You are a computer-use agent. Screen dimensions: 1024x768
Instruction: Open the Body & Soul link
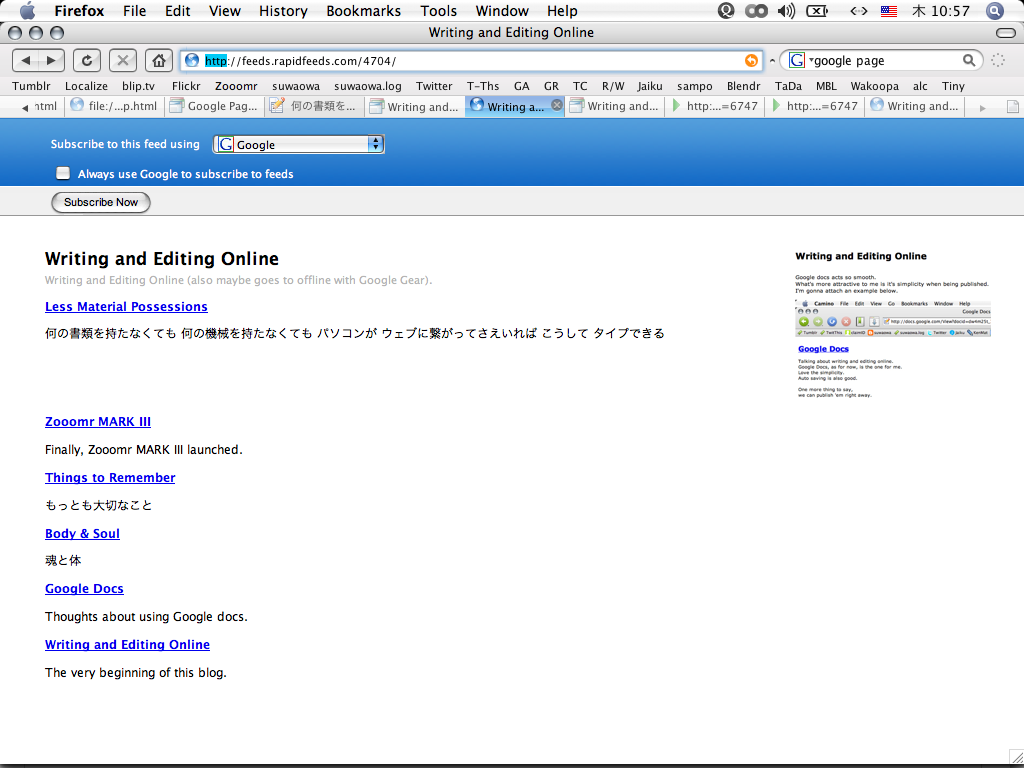(x=82, y=534)
